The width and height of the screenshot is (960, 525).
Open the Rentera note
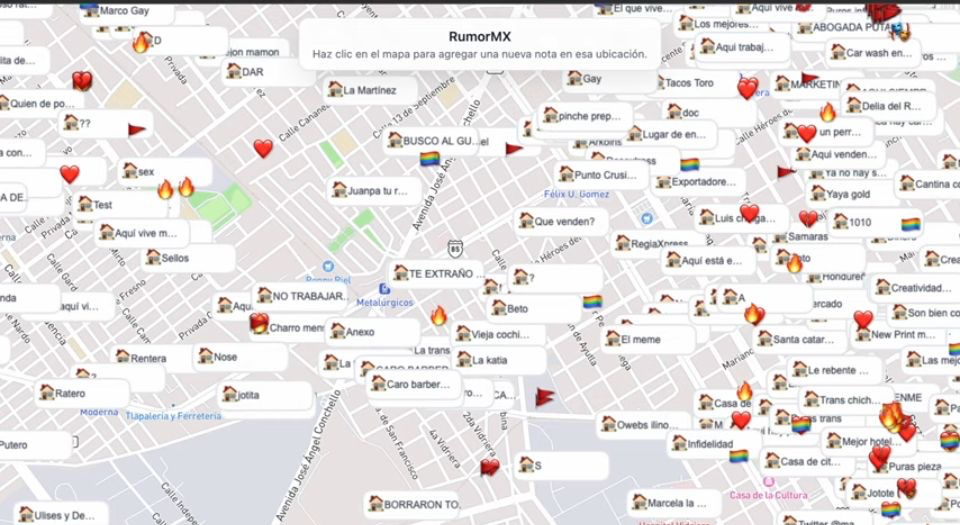point(153,357)
